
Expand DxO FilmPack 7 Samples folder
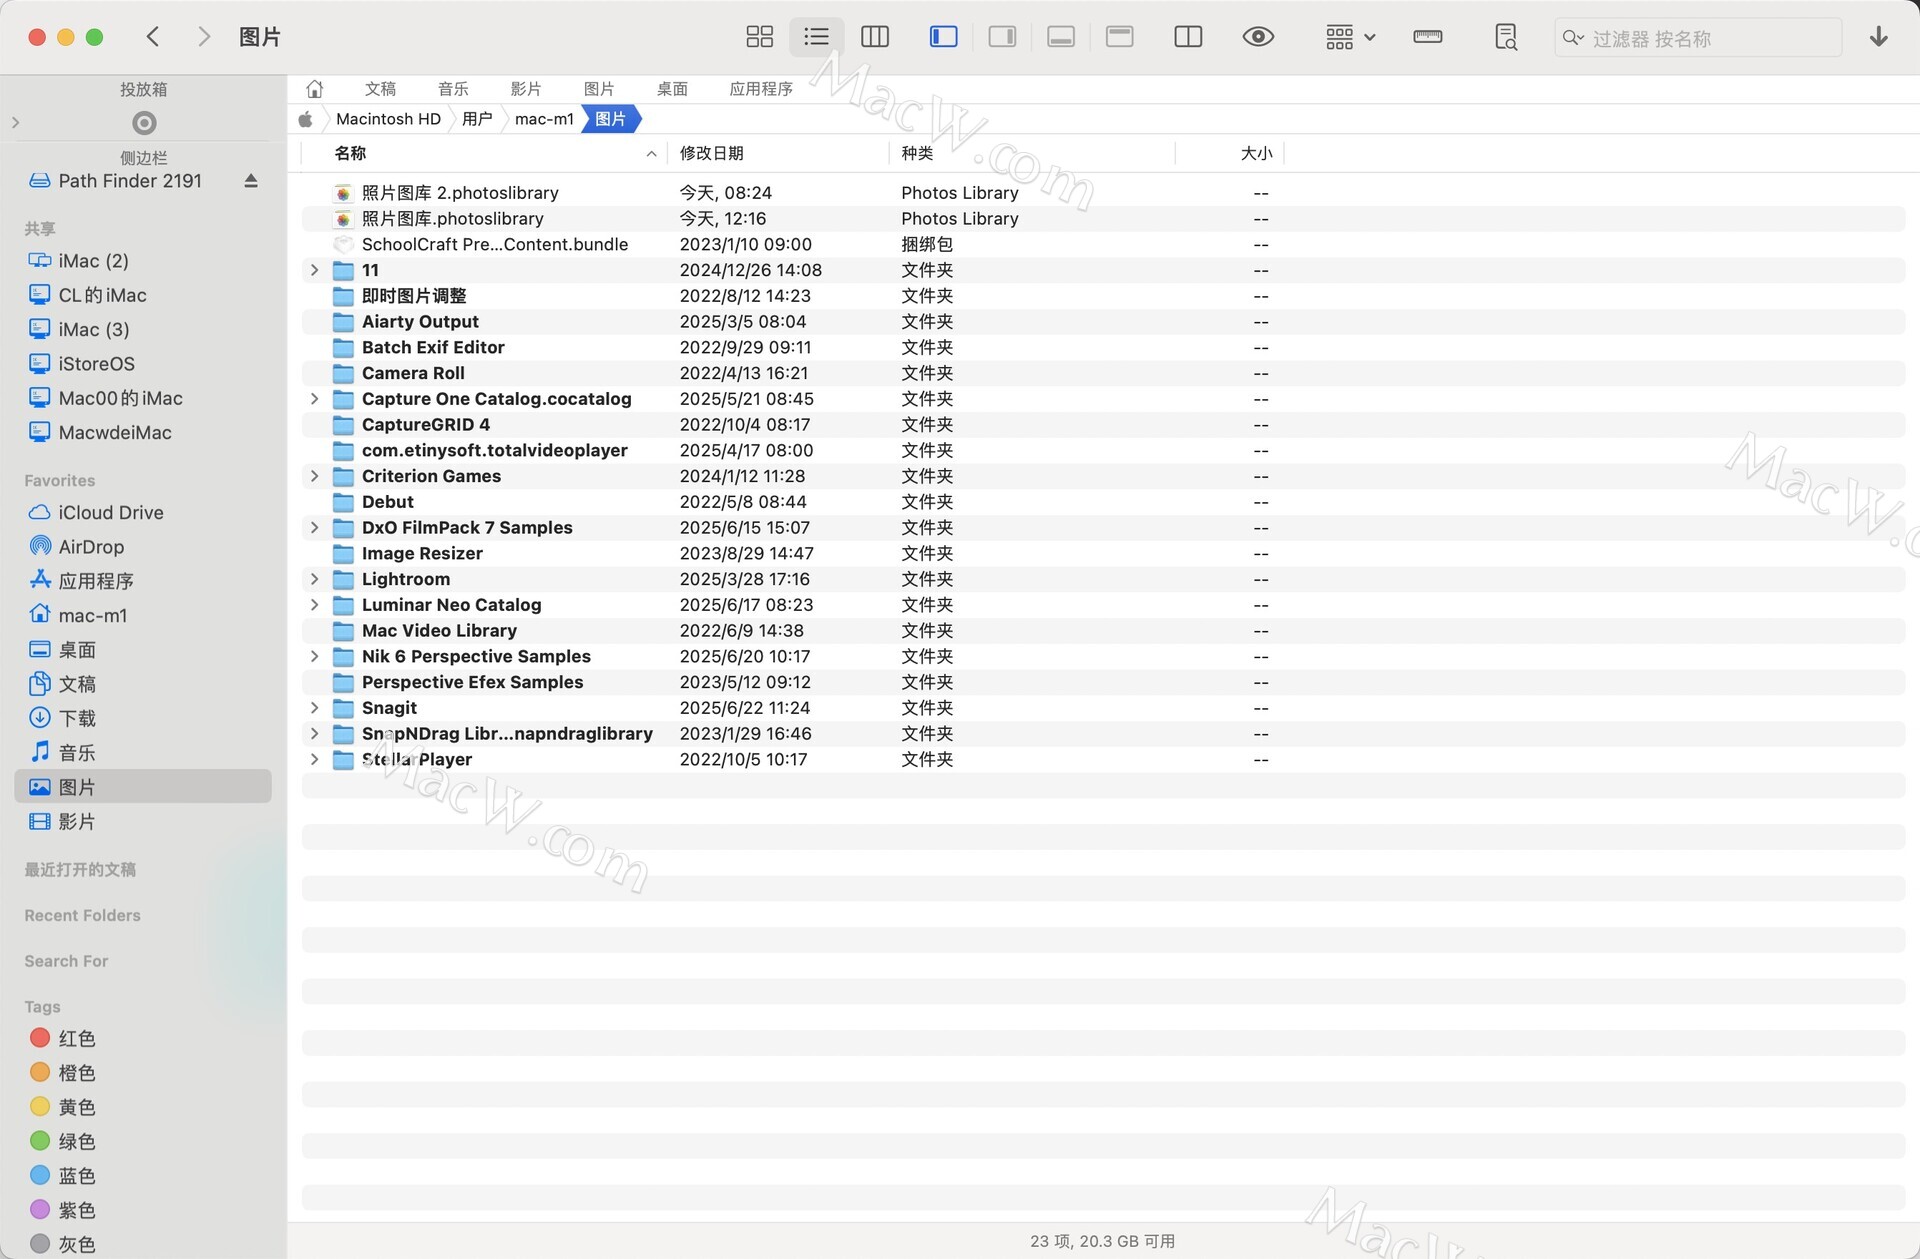click(x=314, y=528)
